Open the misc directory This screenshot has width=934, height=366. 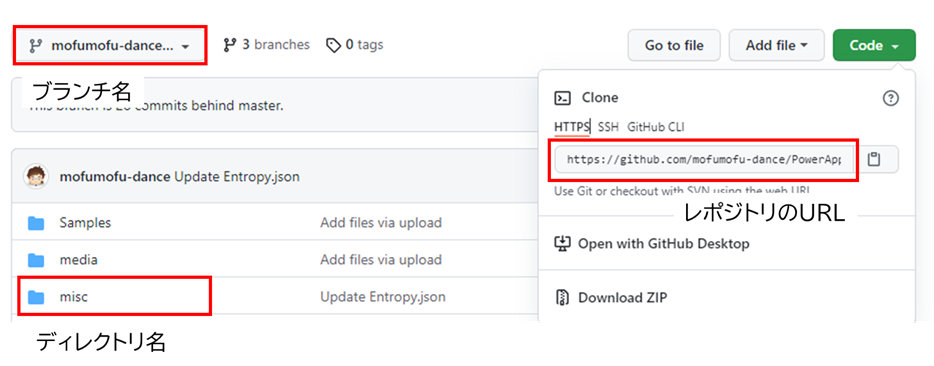coord(74,296)
